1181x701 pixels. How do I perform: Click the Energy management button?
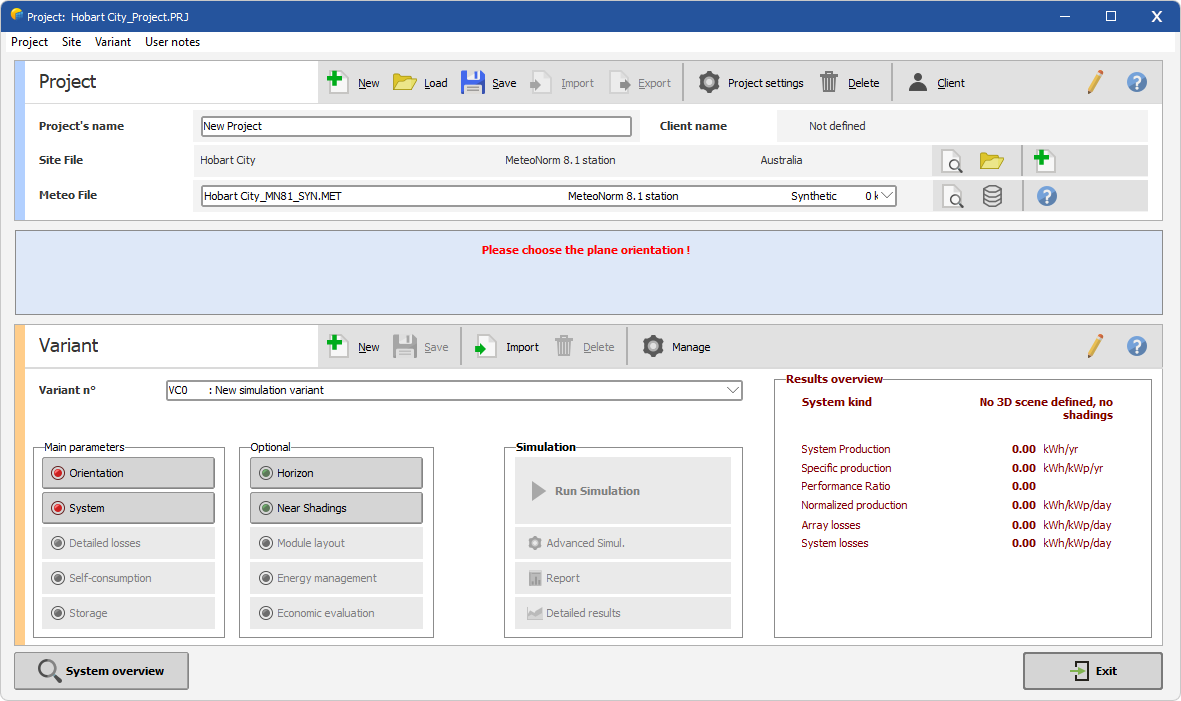pos(336,578)
